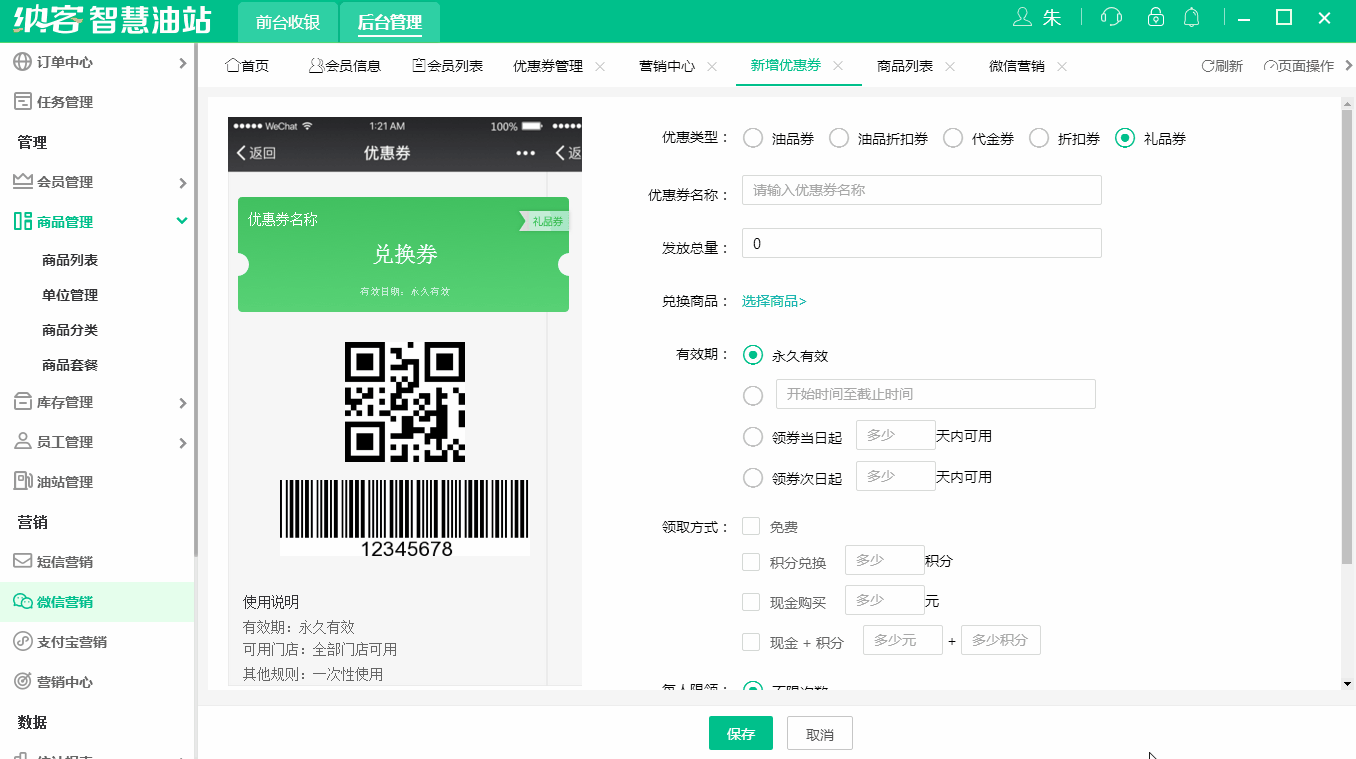This screenshot has width=1356, height=759.
Task: Choose 代金券 as the coupon type
Action: click(951, 138)
